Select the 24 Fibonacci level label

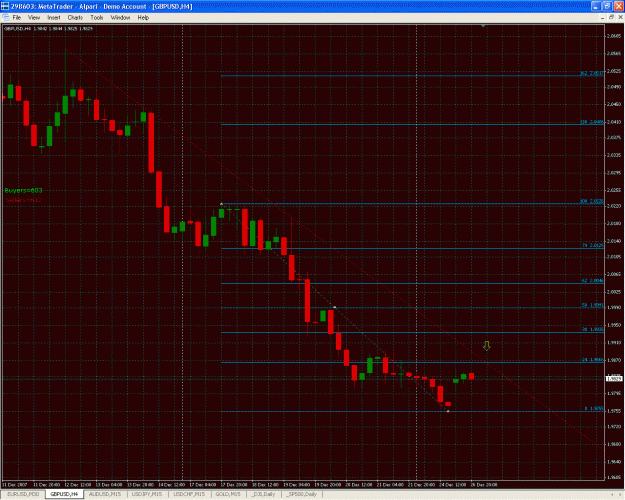pos(593,360)
